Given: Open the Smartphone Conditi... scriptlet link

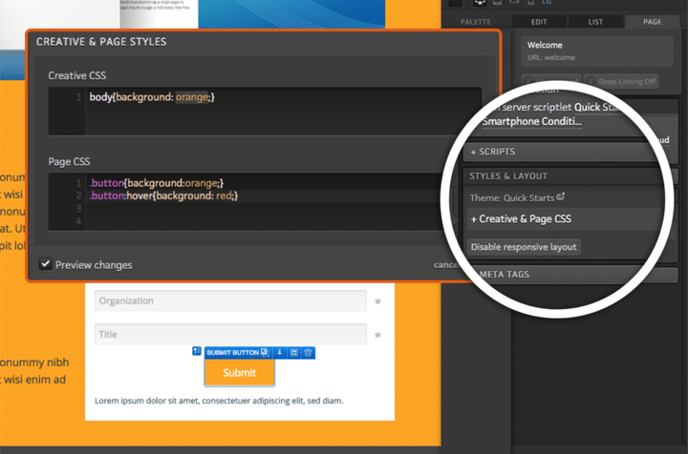Looking at the screenshot, I should pos(532,122).
